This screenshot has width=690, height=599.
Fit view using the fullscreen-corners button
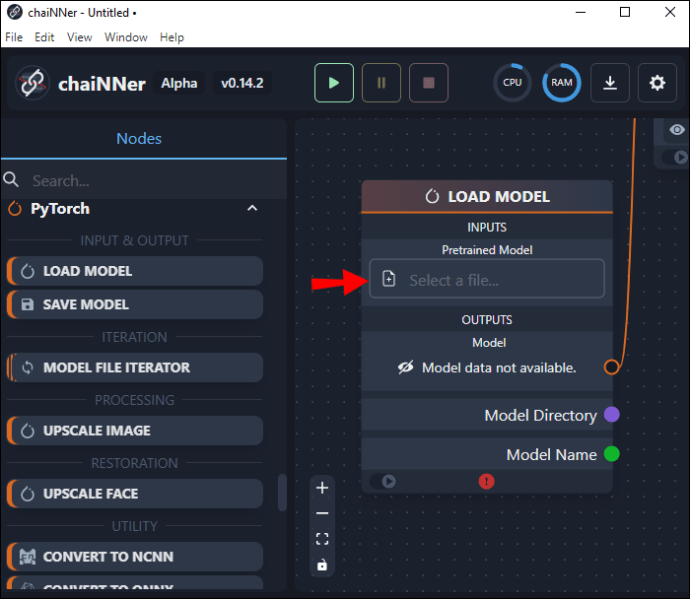(322, 539)
